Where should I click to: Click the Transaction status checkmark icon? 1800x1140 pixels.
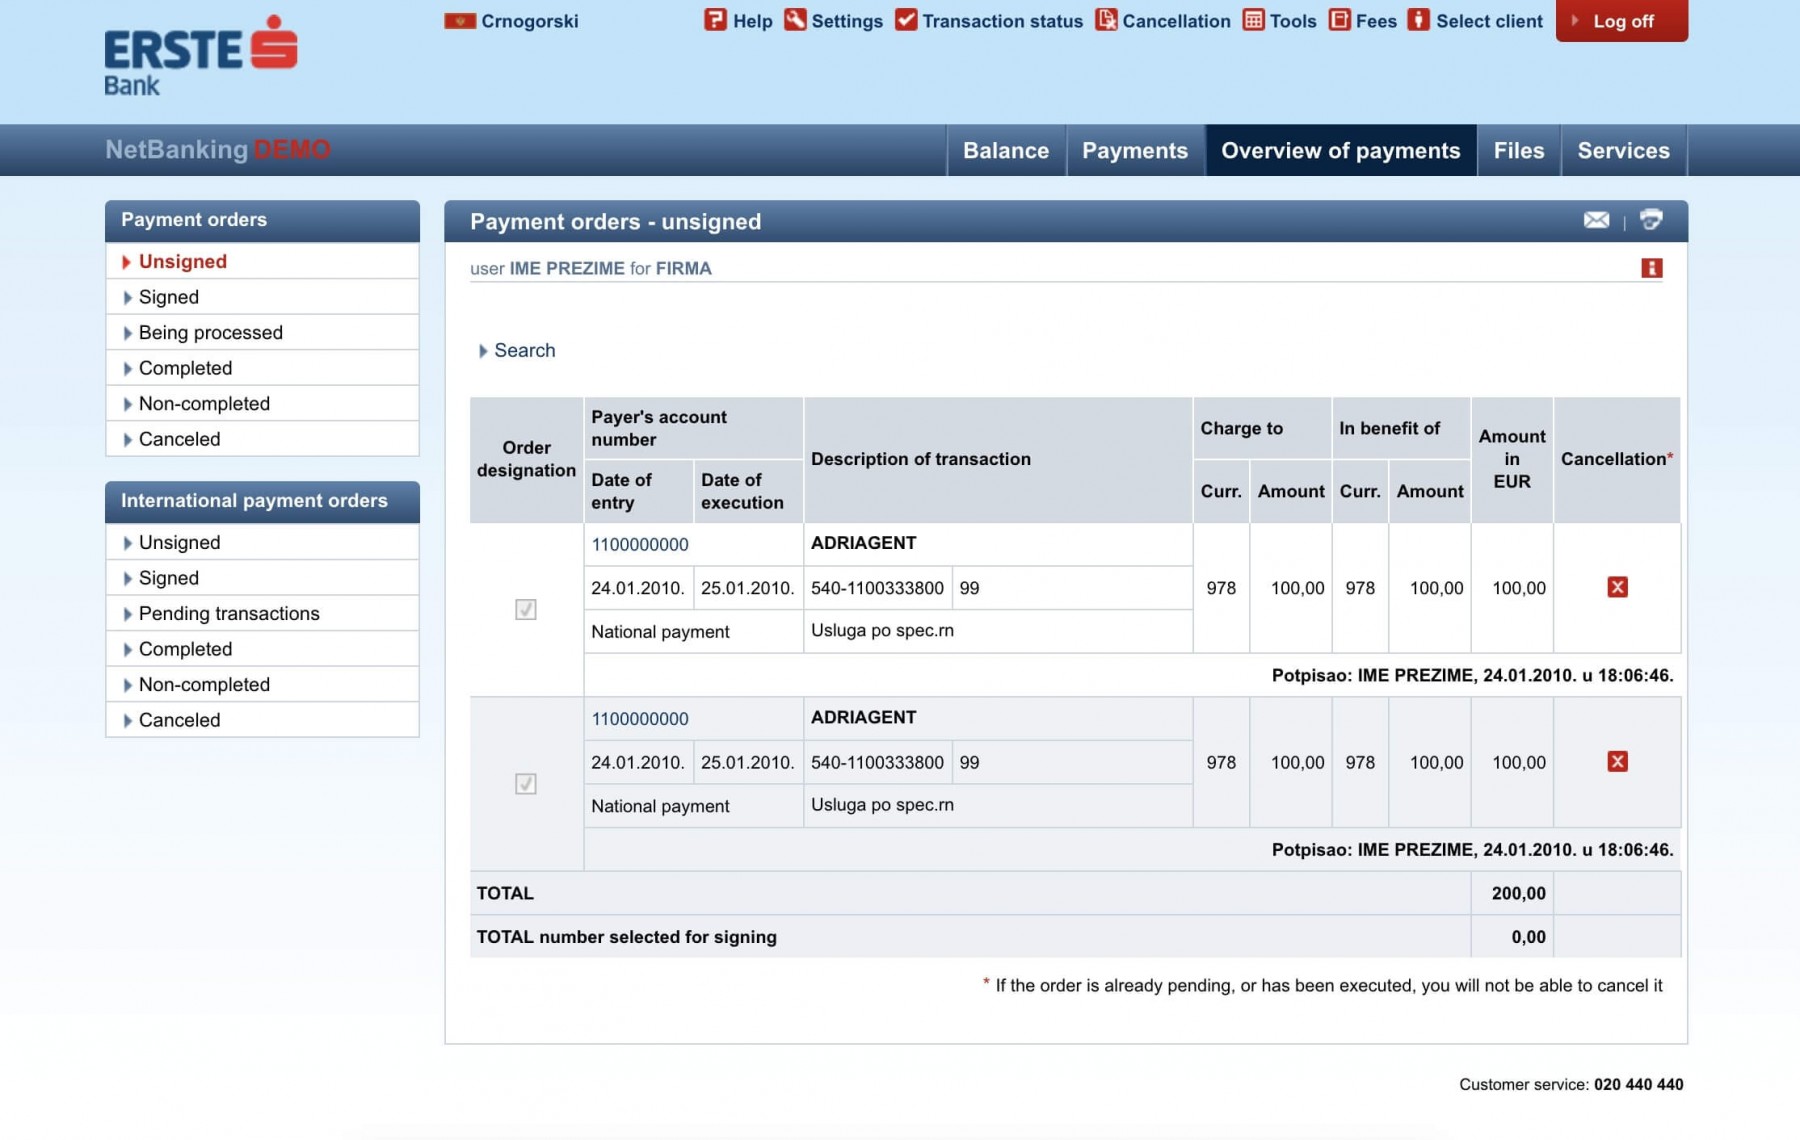pos(906,20)
